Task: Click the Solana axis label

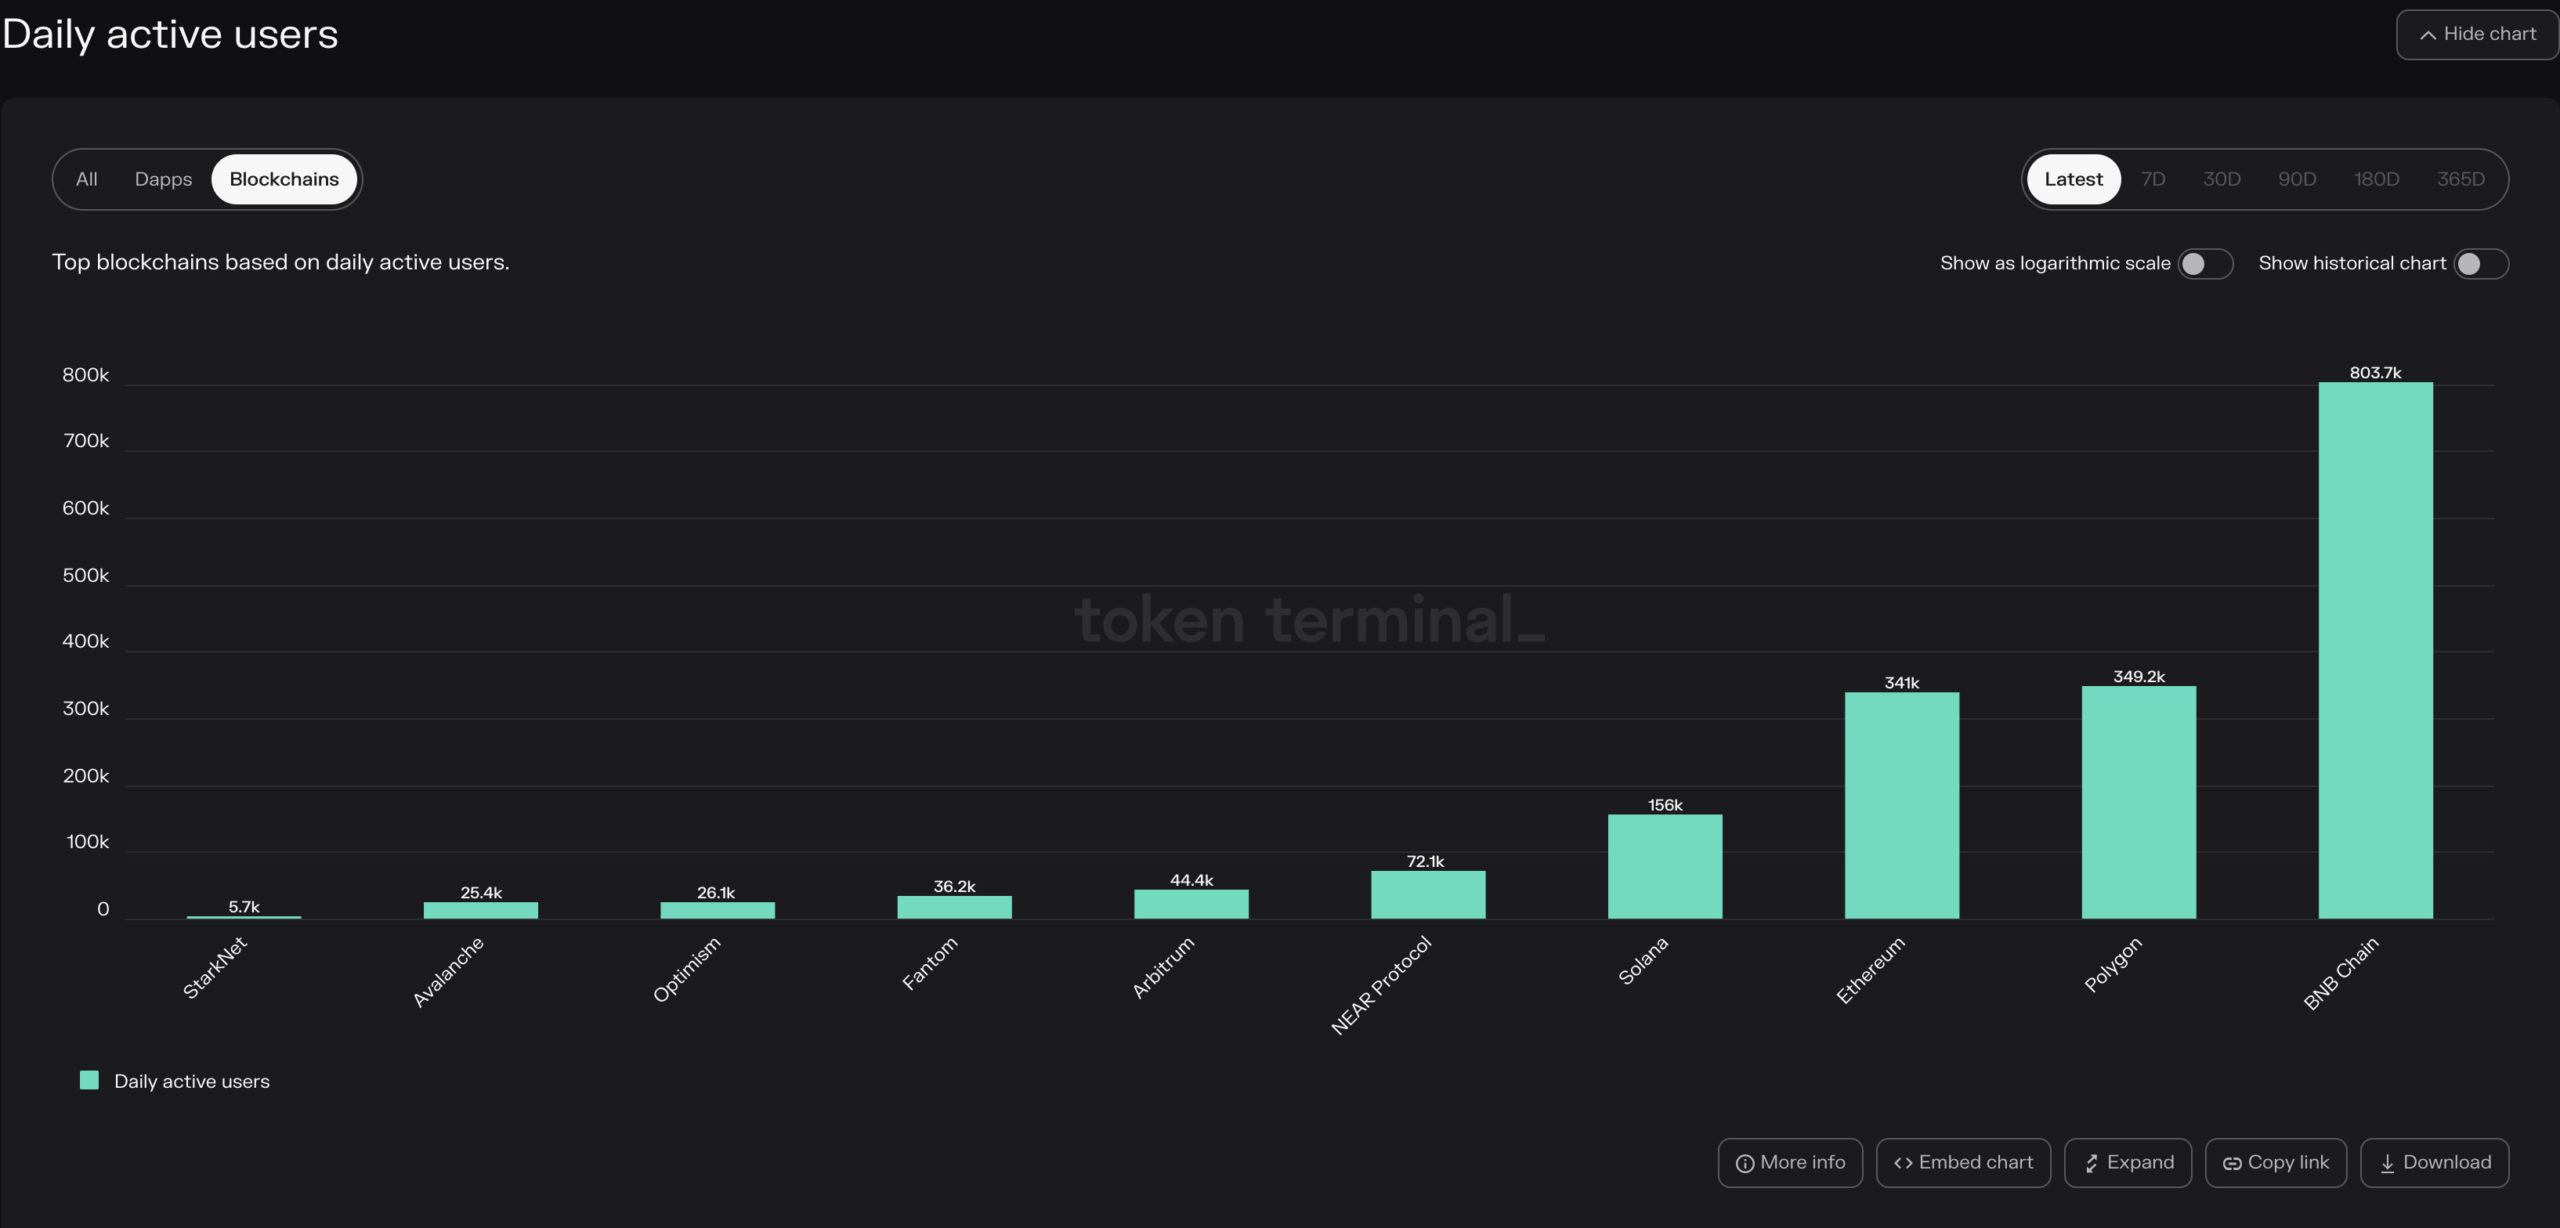Action: tap(1643, 961)
